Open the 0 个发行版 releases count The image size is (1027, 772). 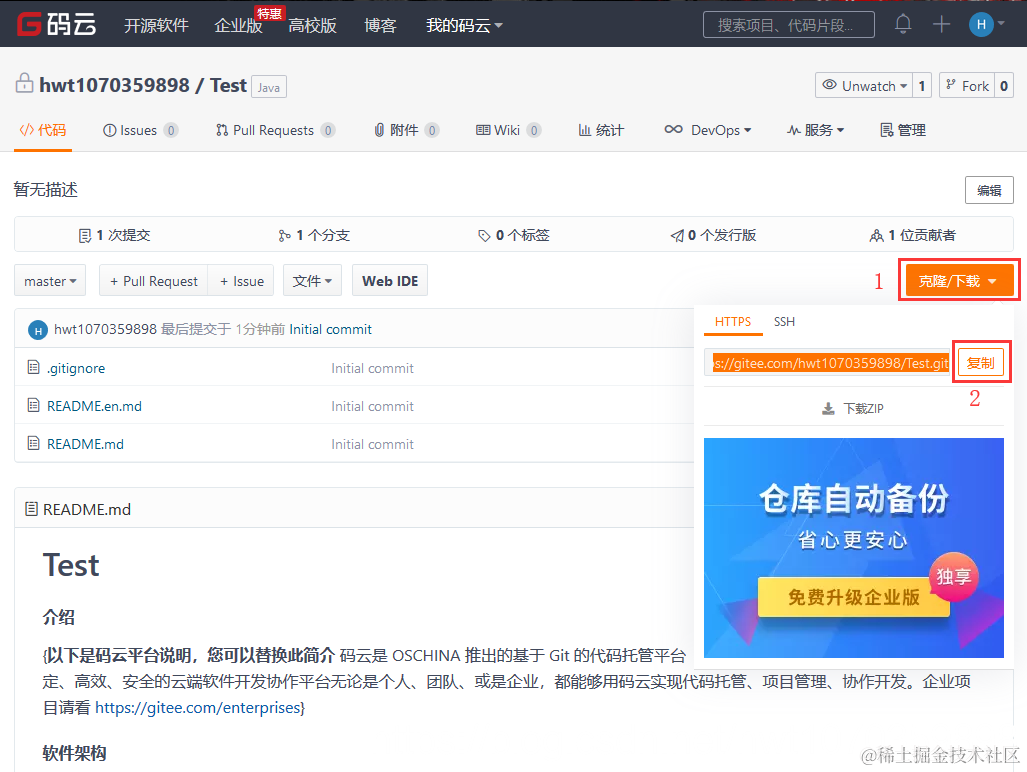pos(714,235)
